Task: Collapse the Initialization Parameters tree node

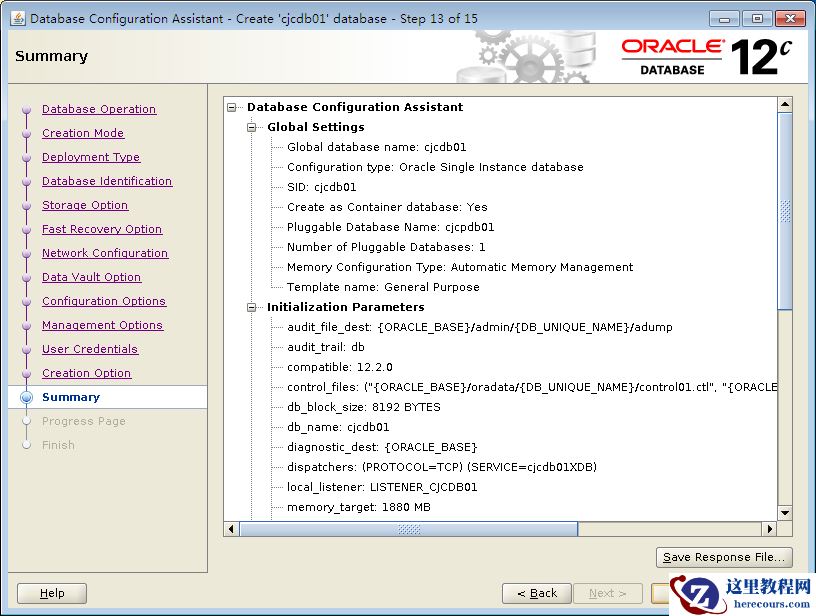Action: pyautogui.click(x=252, y=307)
